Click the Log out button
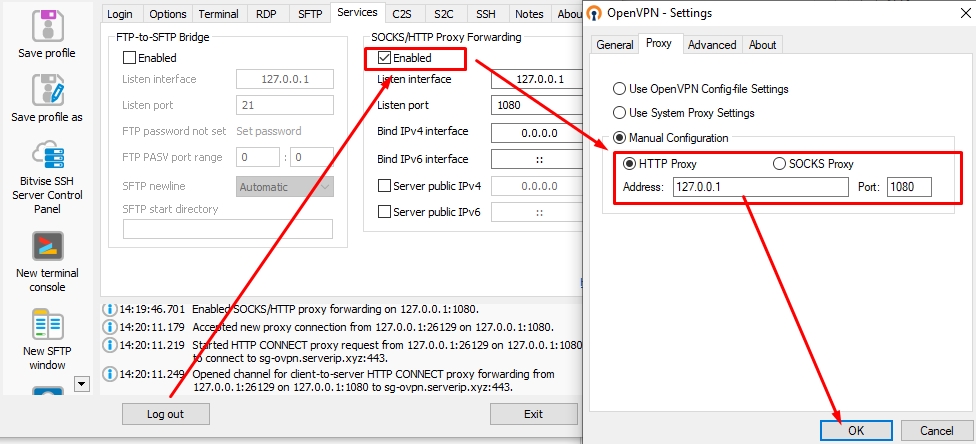The width and height of the screenshot is (976, 444). tap(166, 414)
